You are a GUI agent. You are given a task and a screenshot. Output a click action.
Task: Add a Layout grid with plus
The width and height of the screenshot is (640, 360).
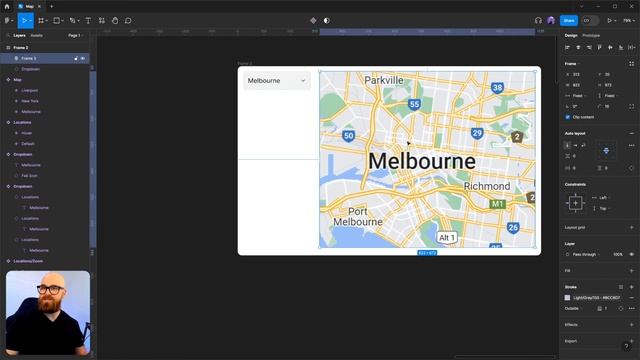coord(631,227)
